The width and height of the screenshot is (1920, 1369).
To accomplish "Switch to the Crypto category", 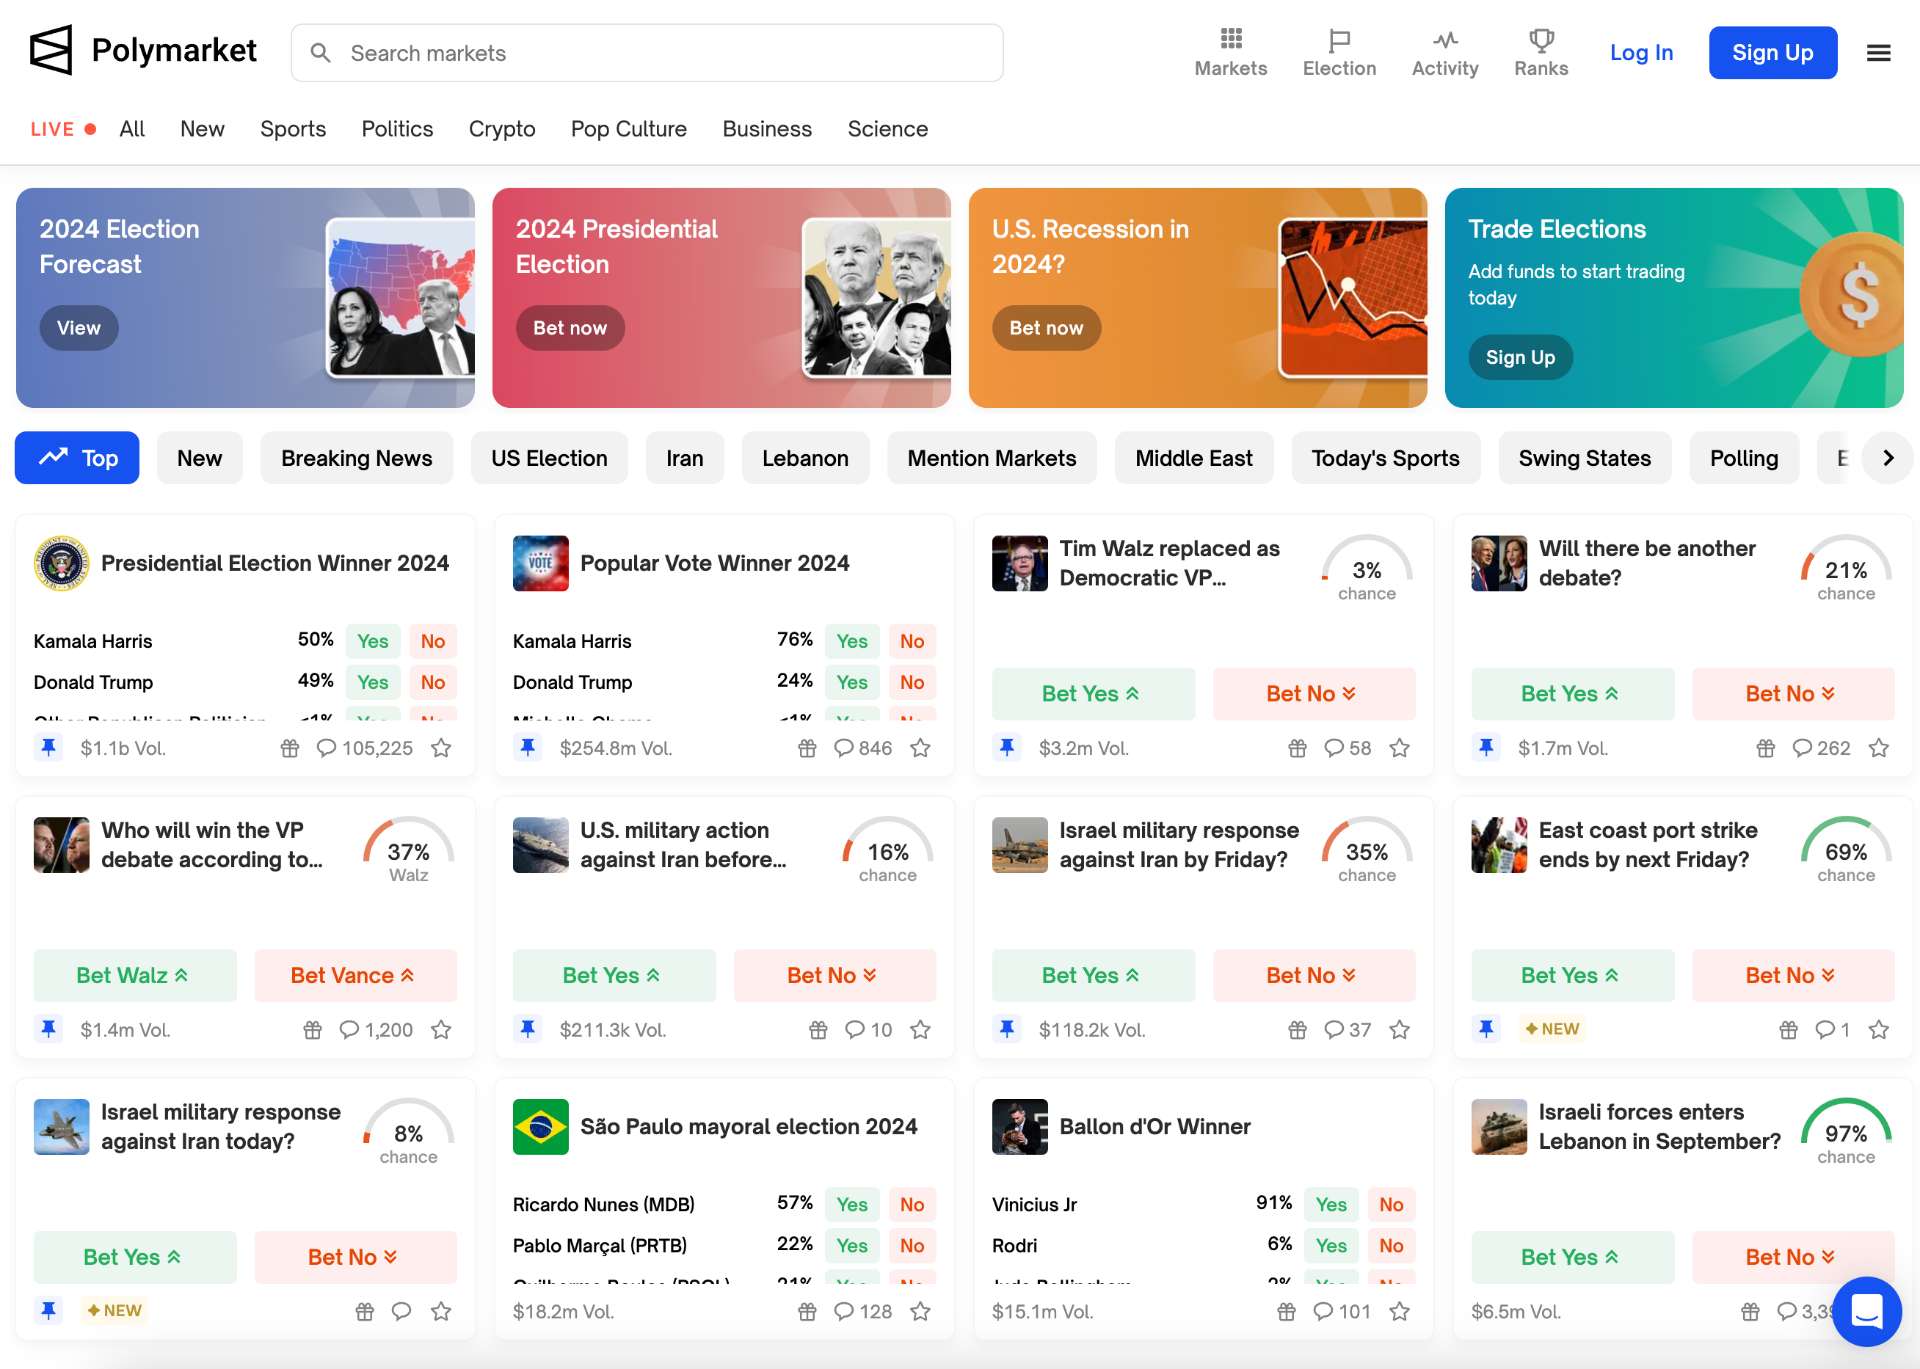I will click(x=502, y=129).
